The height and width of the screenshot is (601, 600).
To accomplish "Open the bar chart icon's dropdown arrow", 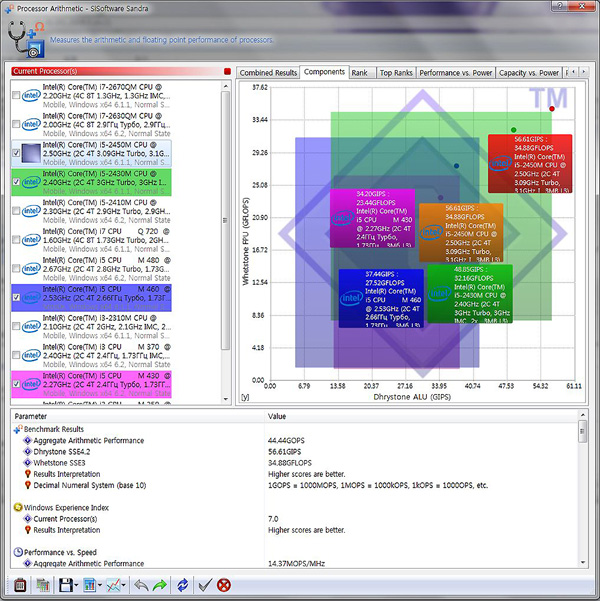I will 100,585.
